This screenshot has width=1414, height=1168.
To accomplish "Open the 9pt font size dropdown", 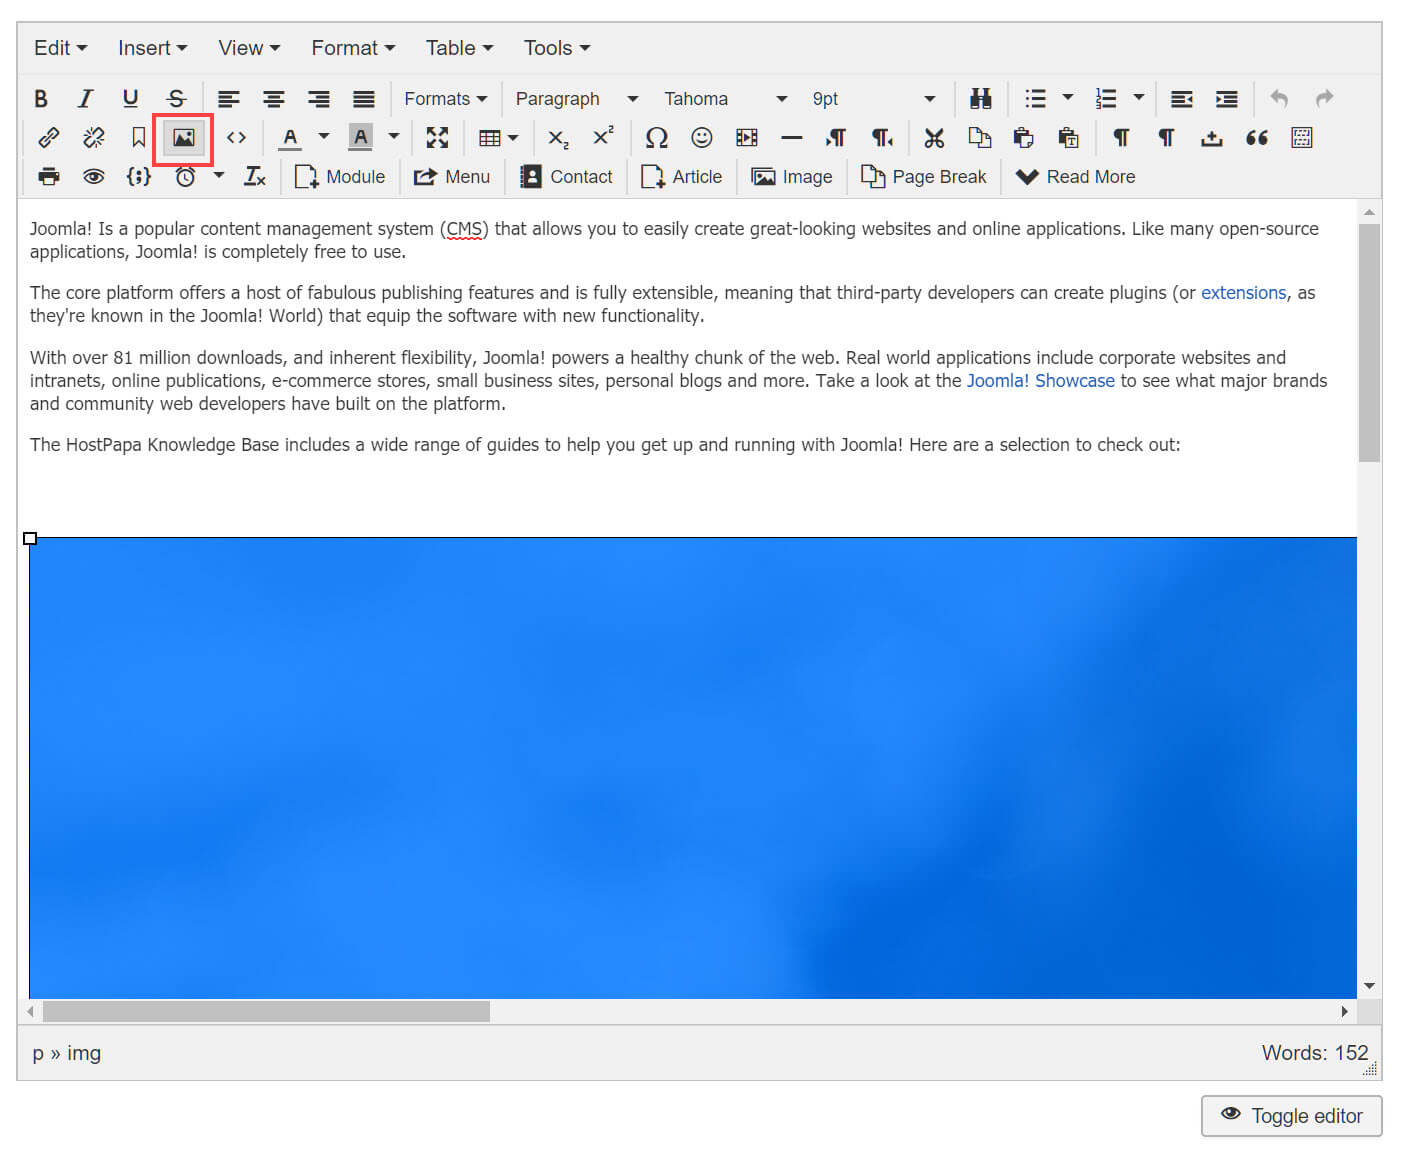I will 873,98.
